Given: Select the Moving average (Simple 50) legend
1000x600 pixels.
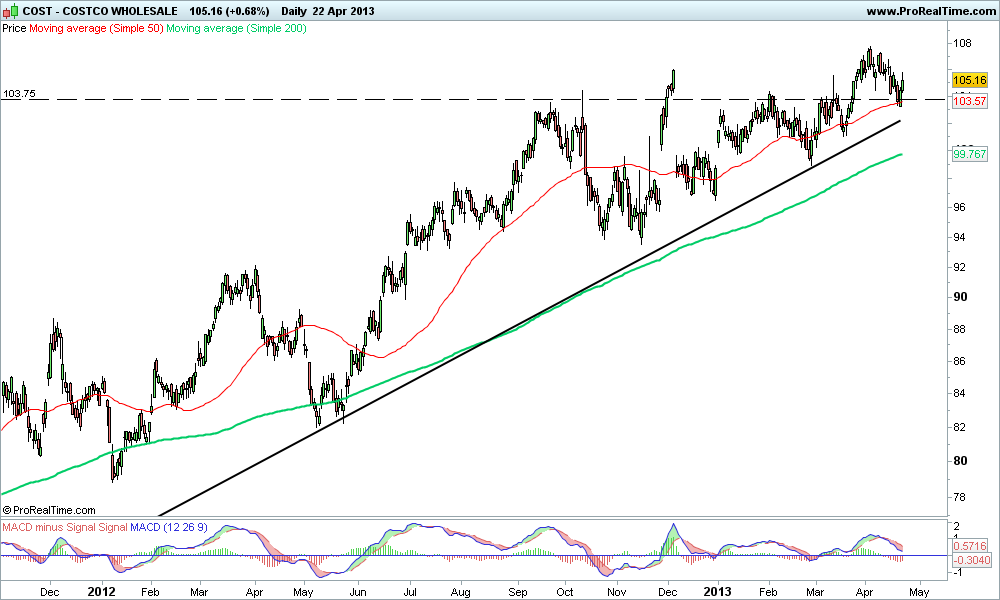Looking at the screenshot, I should click(x=96, y=28).
